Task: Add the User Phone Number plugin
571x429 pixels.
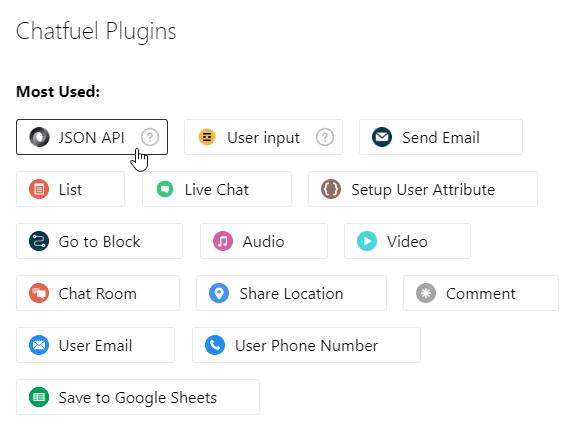Action: pos(306,345)
